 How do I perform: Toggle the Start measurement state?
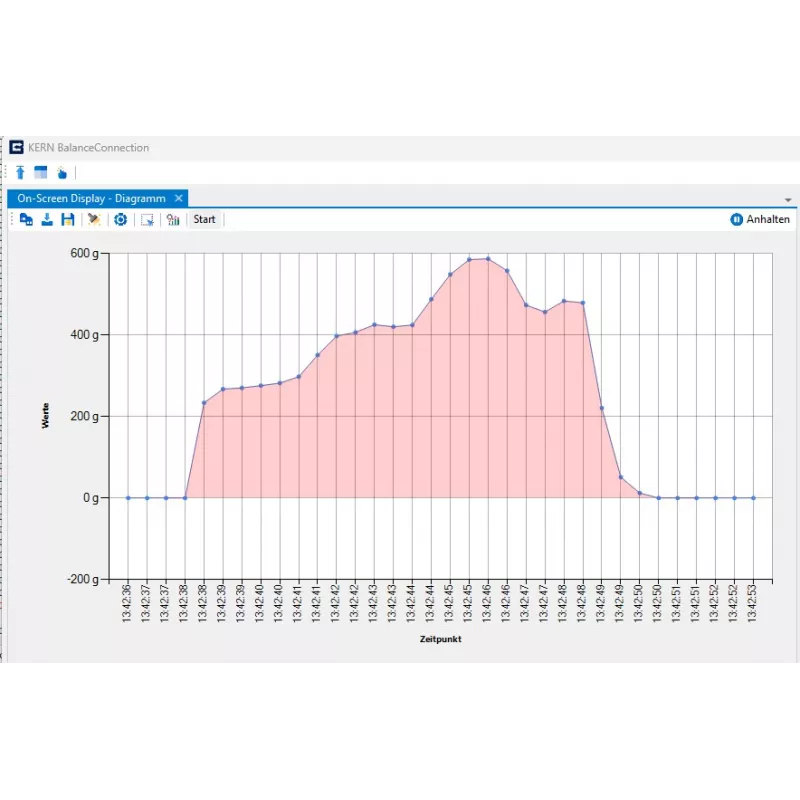coord(204,219)
